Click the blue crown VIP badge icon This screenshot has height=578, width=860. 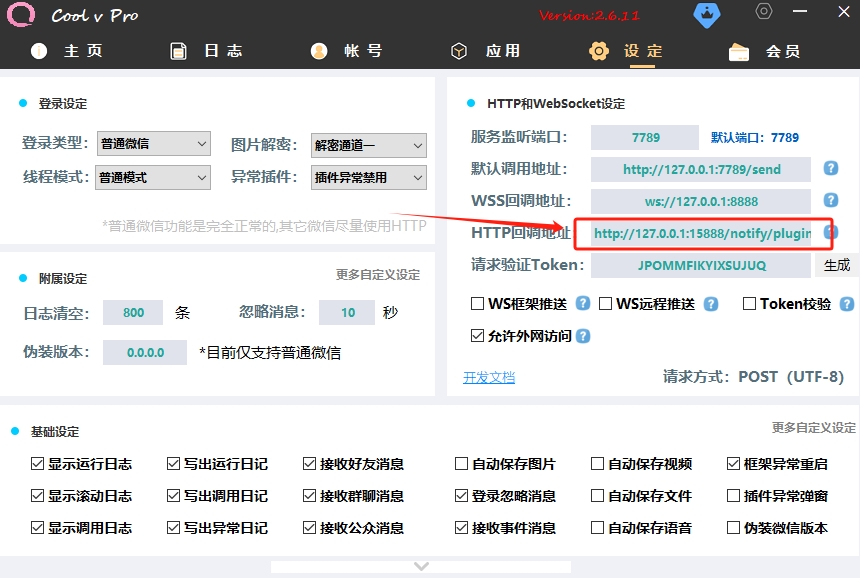706,15
